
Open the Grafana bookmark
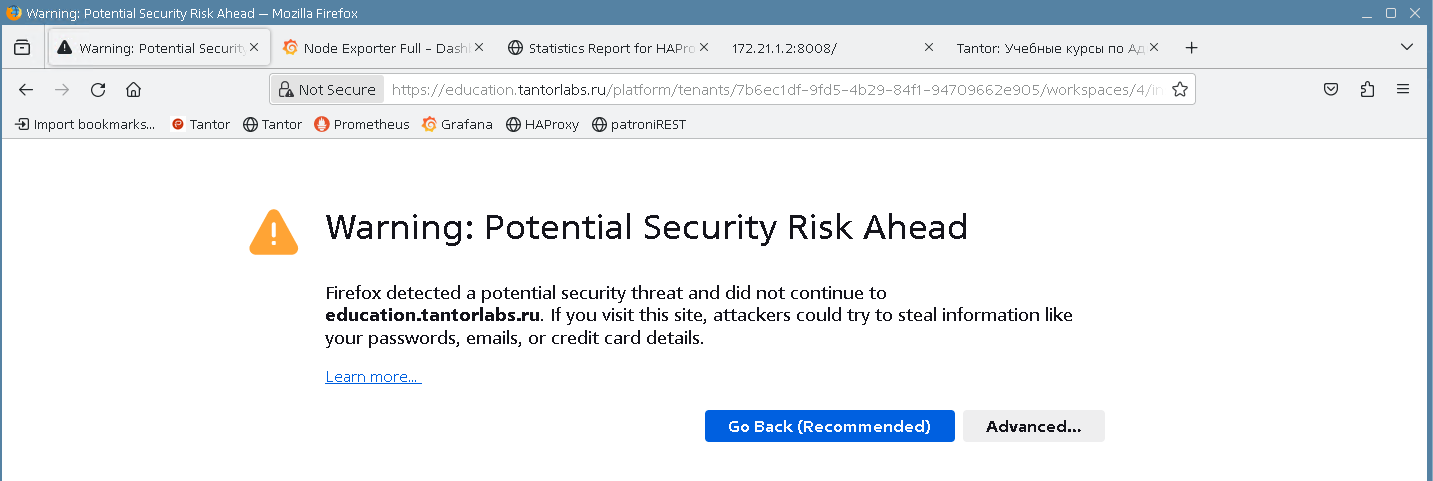tap(458, 125)
